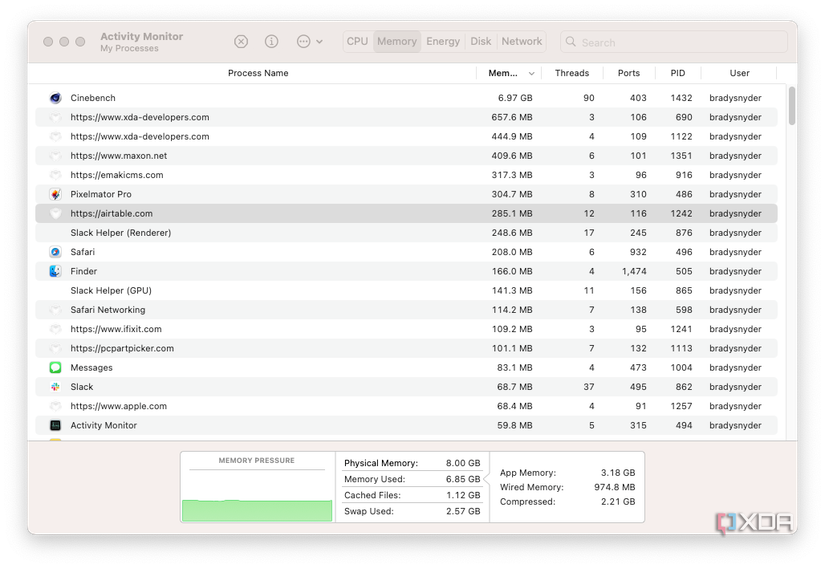
Task: Select the https://pcpartpicker.com process
Action: click(122, 349)
